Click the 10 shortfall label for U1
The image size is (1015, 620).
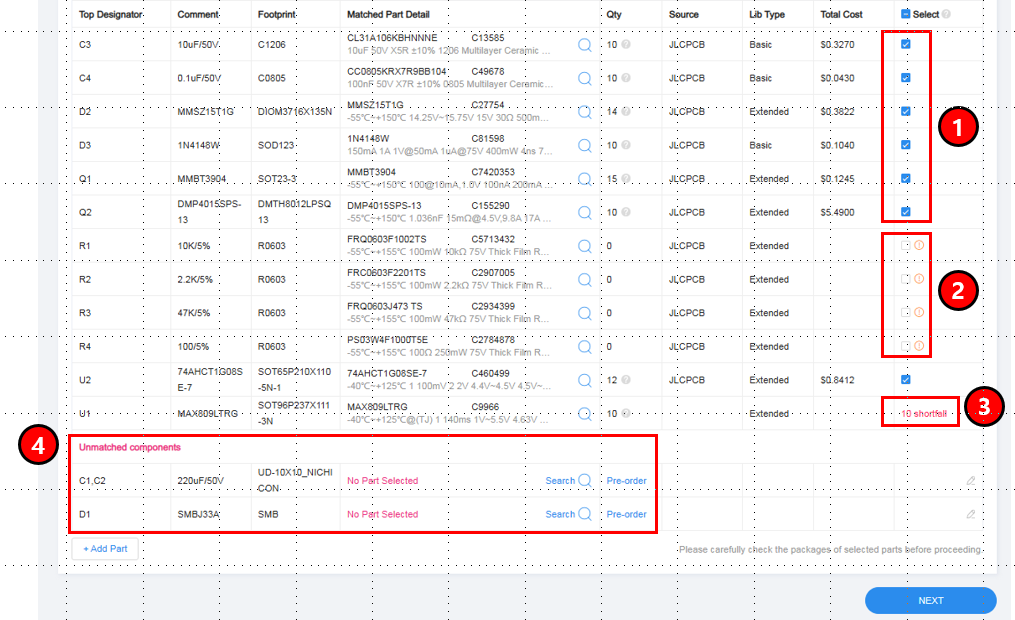point(923,413)
